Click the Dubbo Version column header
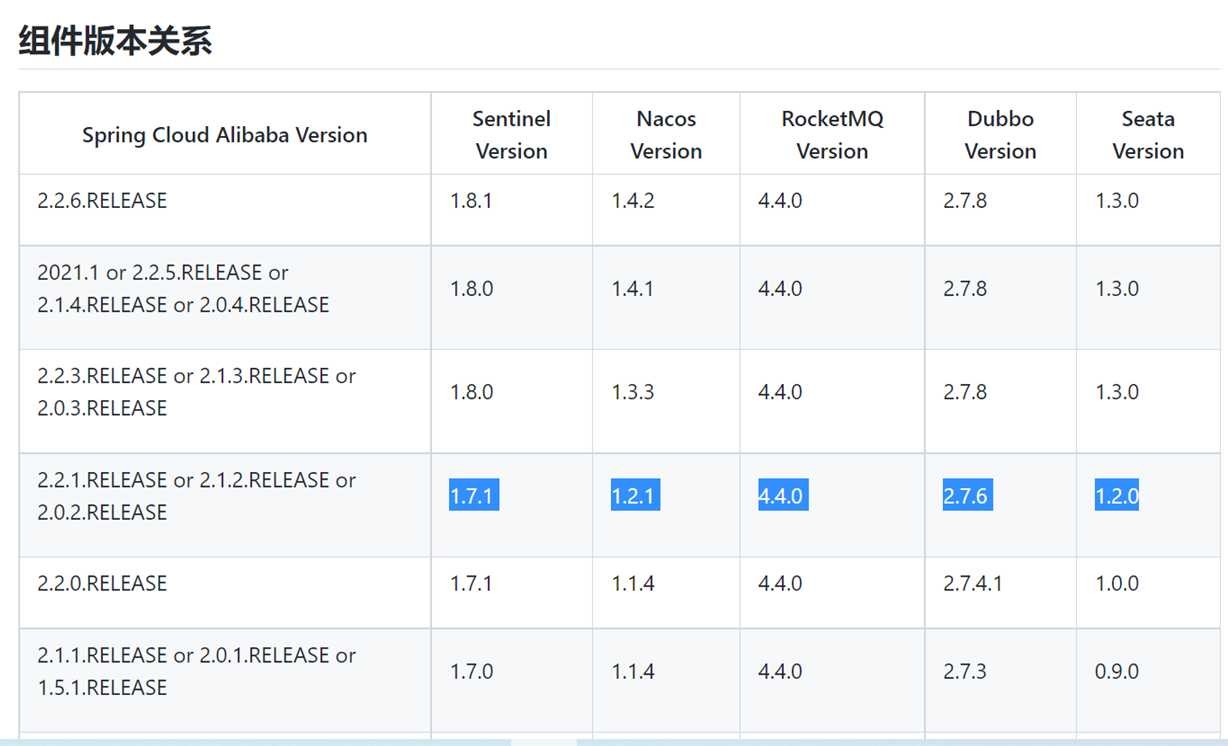 (1000, 135)
